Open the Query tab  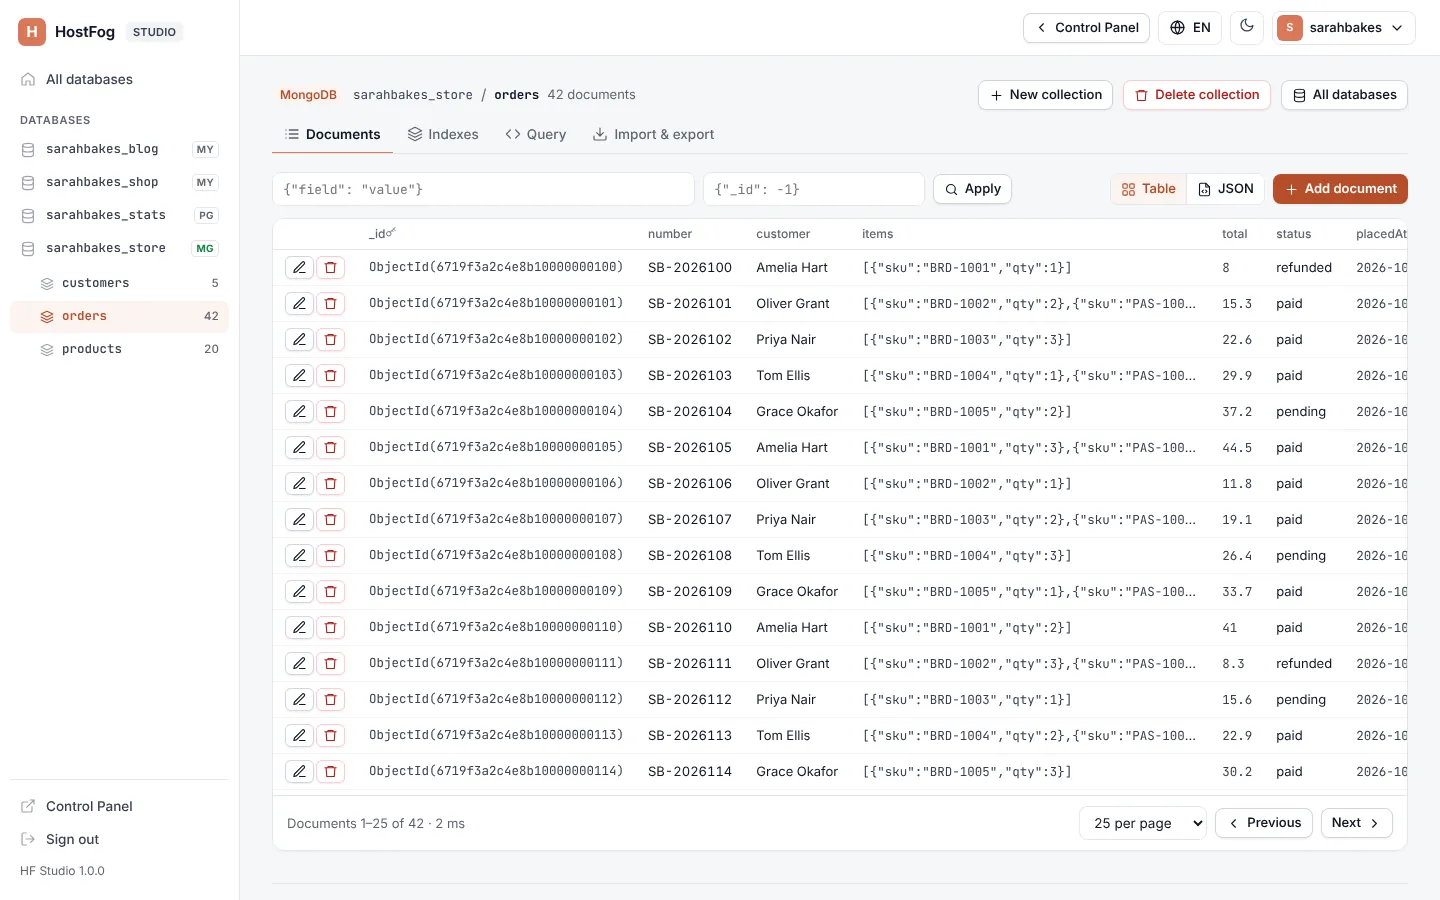(x=536, y=135)
